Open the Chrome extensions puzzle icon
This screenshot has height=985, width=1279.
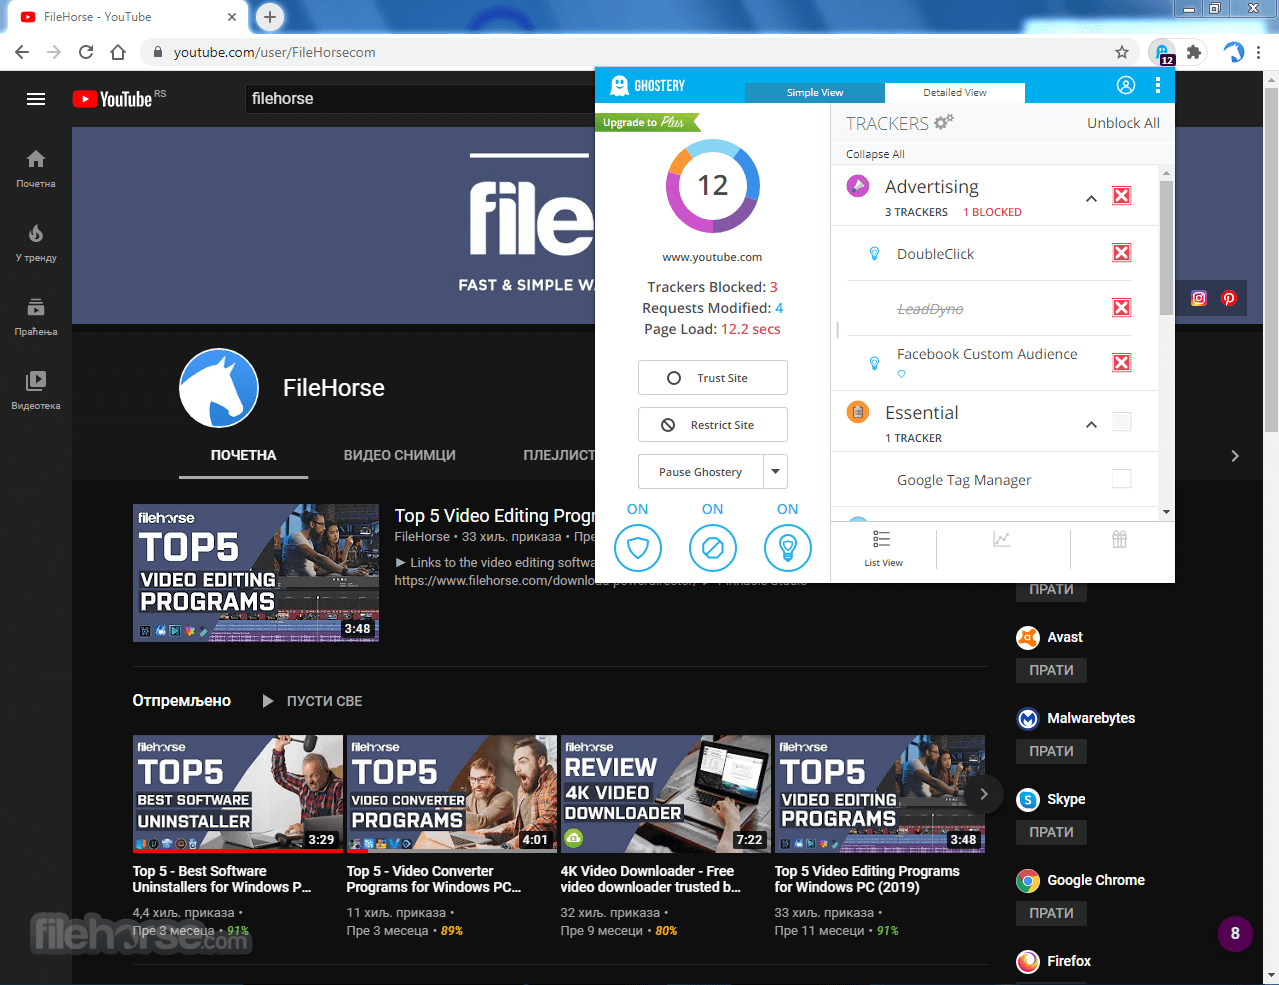pyautogui.click(x=1193, y=52)
